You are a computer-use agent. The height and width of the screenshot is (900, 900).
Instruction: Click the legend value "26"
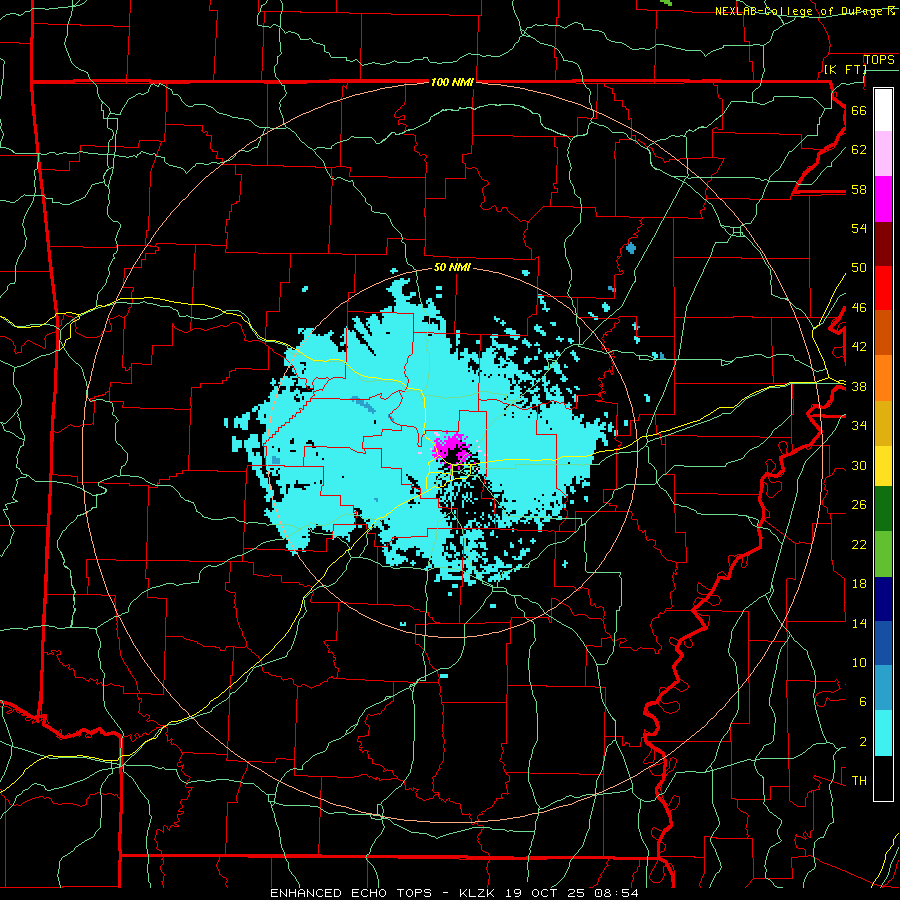pos(859,505)
